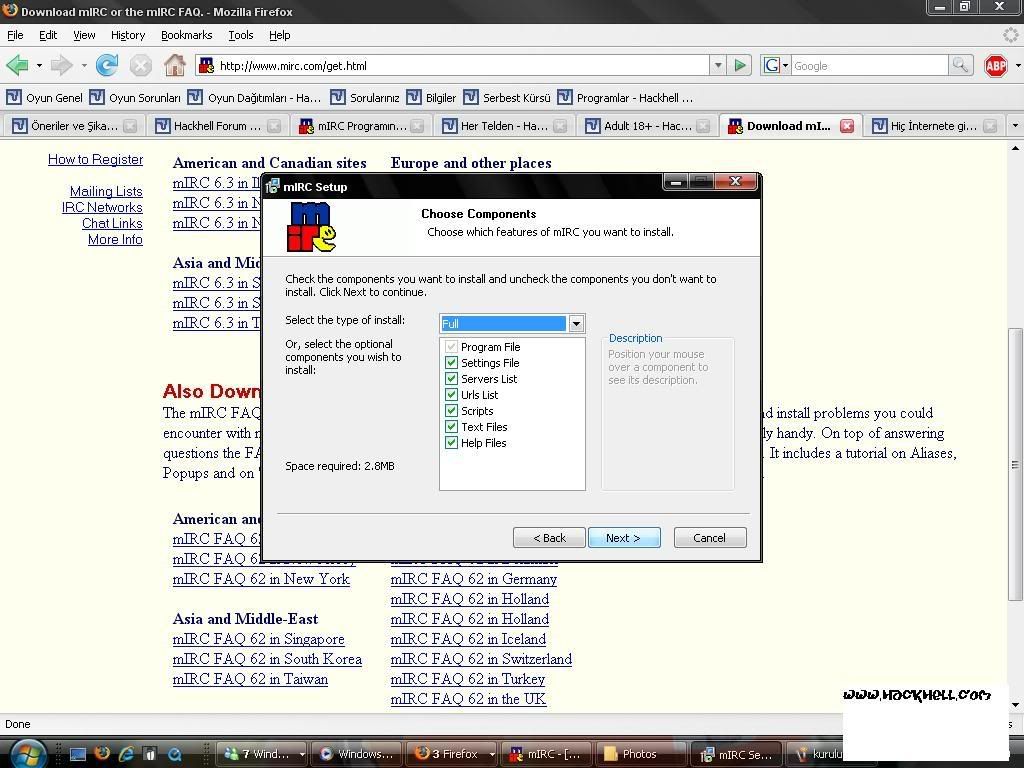Expand the address bar URL history dropdown

coord(718,65)
